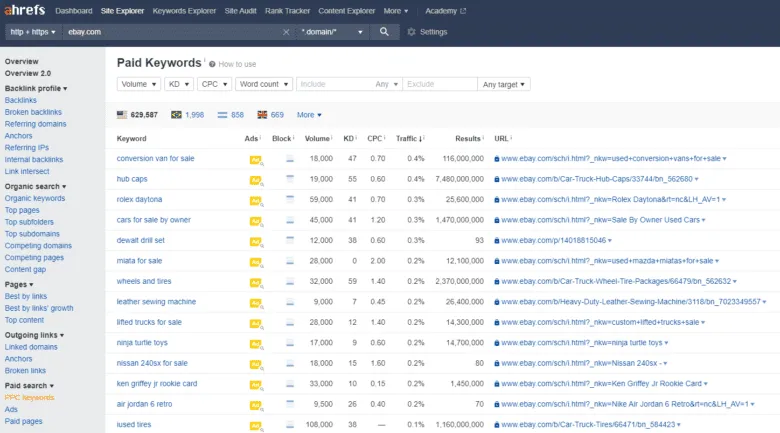The width and height of the screenshot is (780, 433).
Task: Select the Brazil flag 1,998 keywords
Action: (x=188, y=115)
